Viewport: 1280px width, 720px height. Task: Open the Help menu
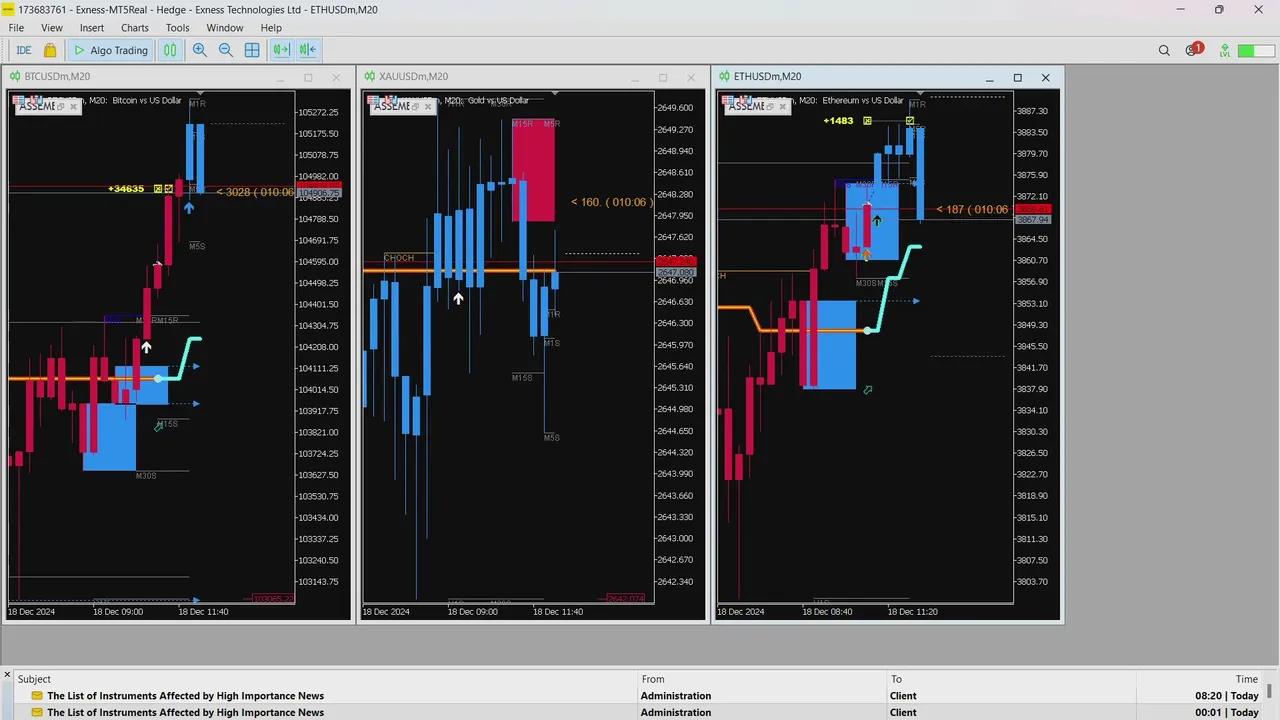point(271,28)
